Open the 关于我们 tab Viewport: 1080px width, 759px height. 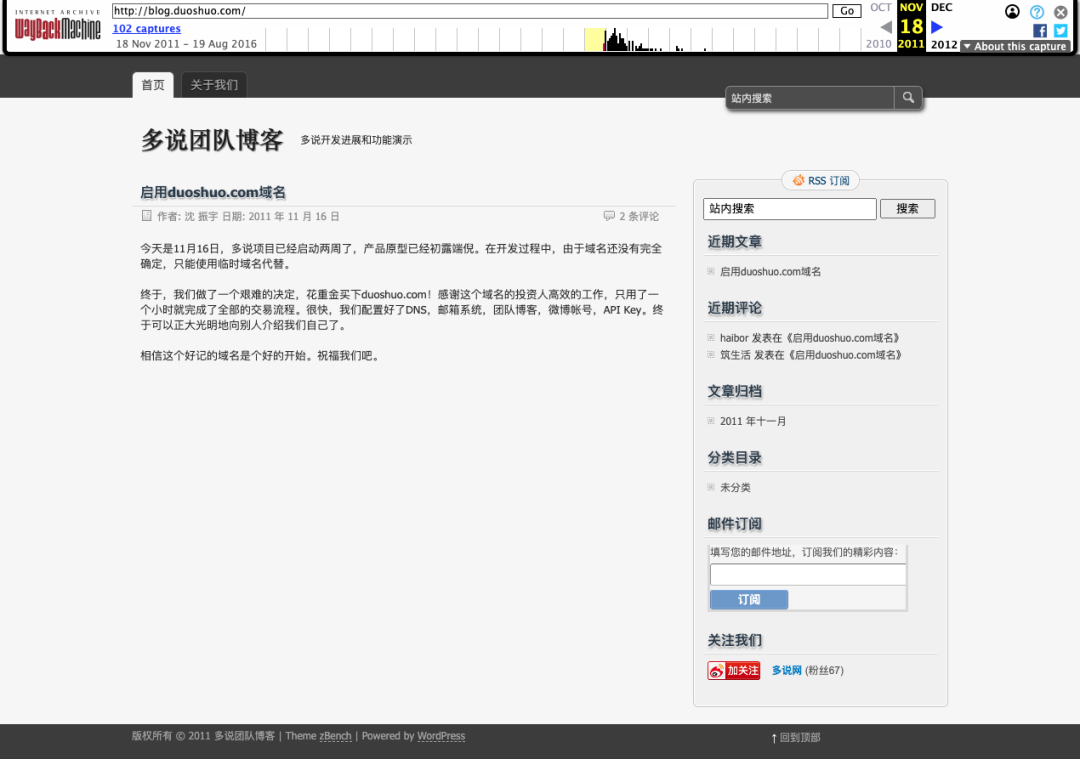[x=214, y=85]
